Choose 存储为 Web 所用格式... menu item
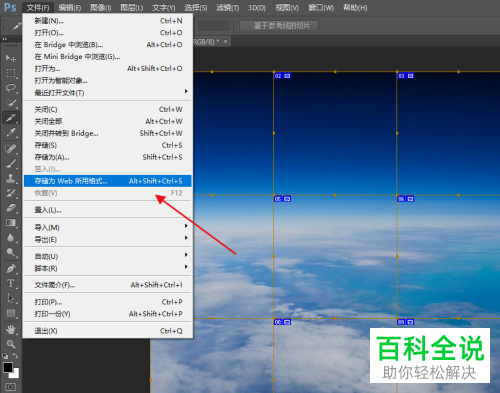Viewport: 500px width, 393px height. [x=108, y=181]
